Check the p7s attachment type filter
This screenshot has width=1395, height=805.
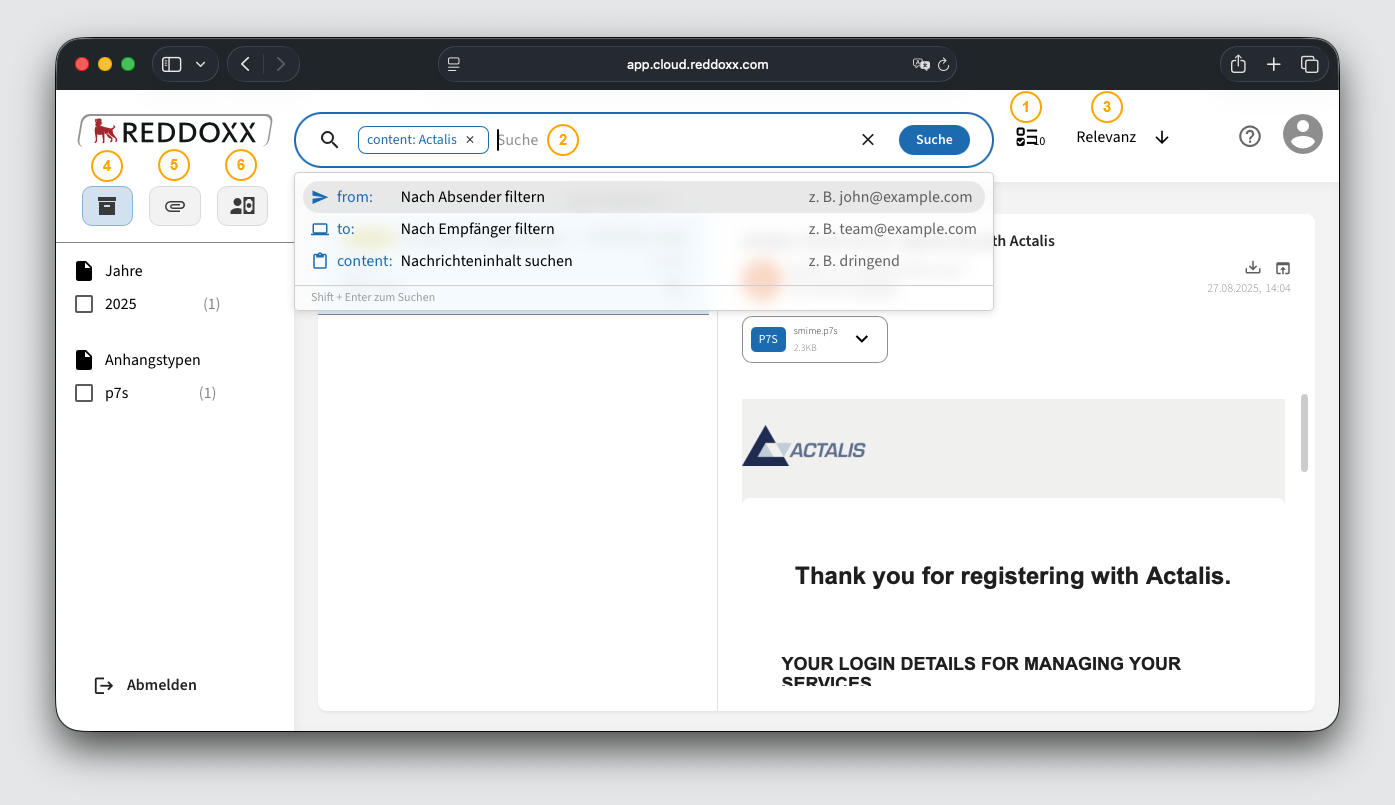tap(85, 393)
